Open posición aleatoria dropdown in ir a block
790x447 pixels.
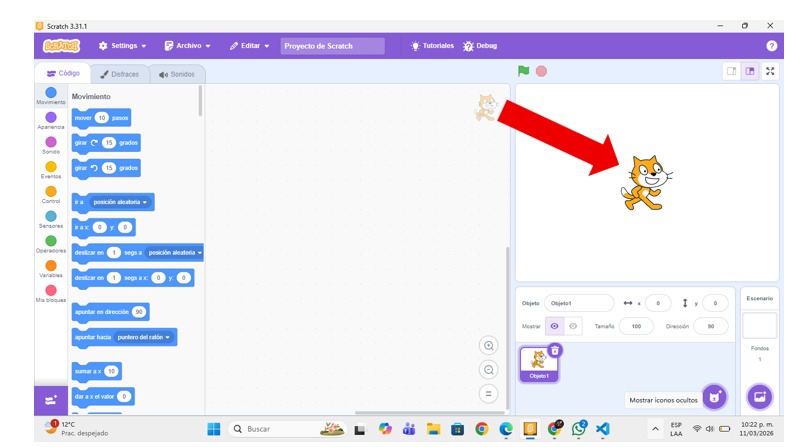(120, 202)
